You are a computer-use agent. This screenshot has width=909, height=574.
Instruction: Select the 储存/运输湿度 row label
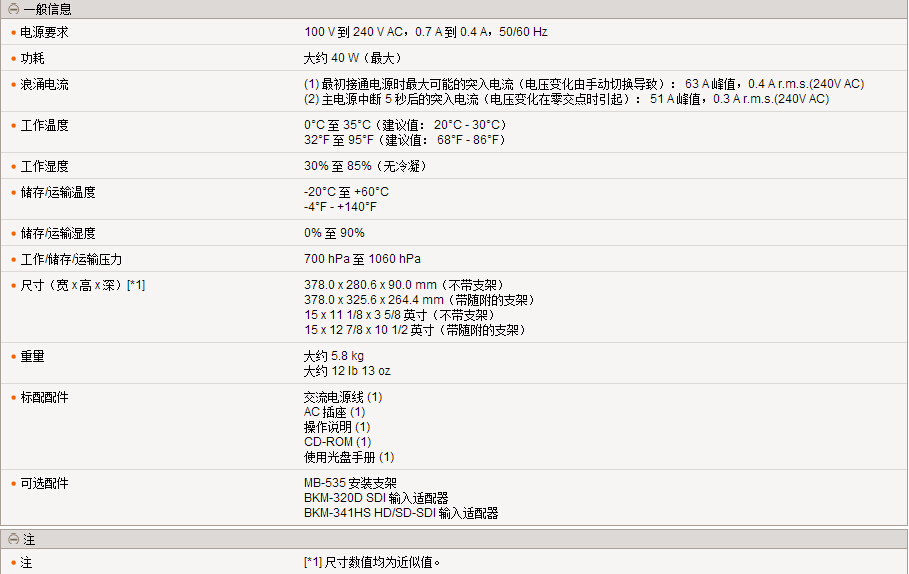(x=58, y=233)
